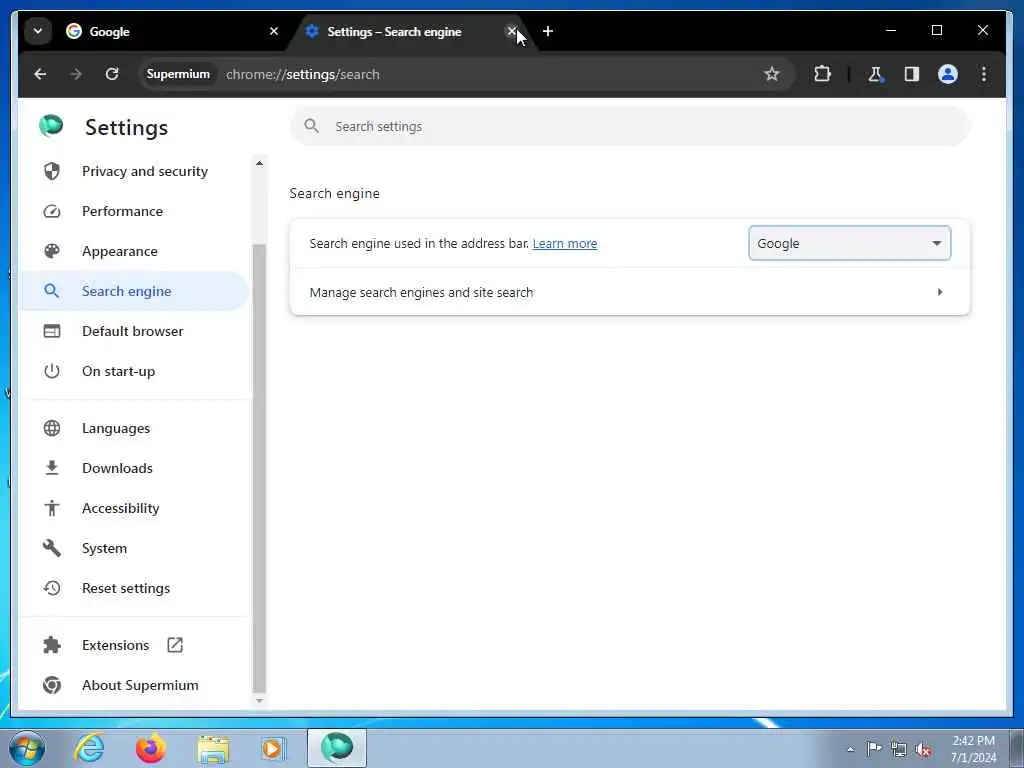Open Languages settings

tap(134, 428)
